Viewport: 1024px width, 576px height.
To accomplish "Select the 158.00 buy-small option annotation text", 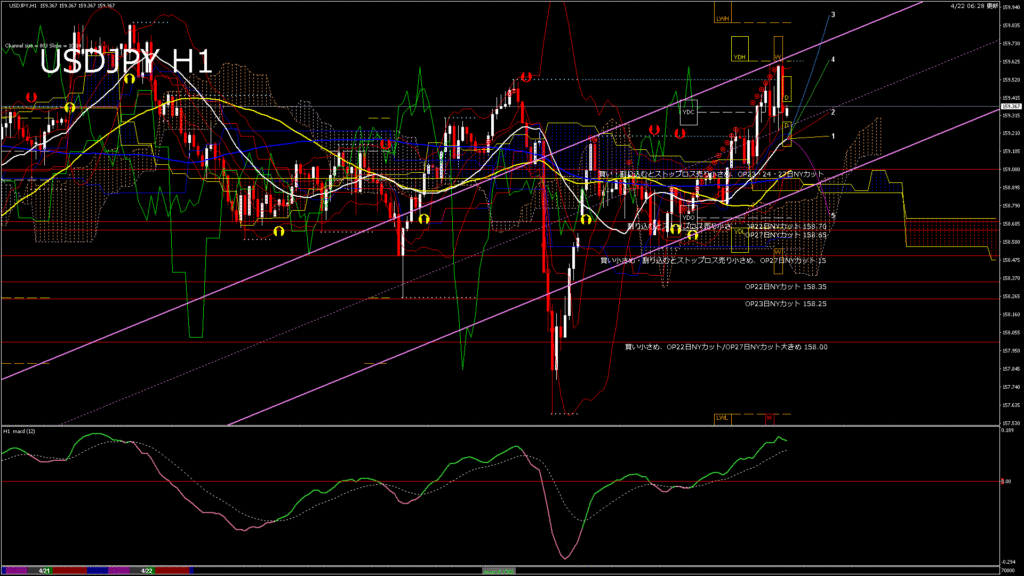I will click(x=726, y=347).
